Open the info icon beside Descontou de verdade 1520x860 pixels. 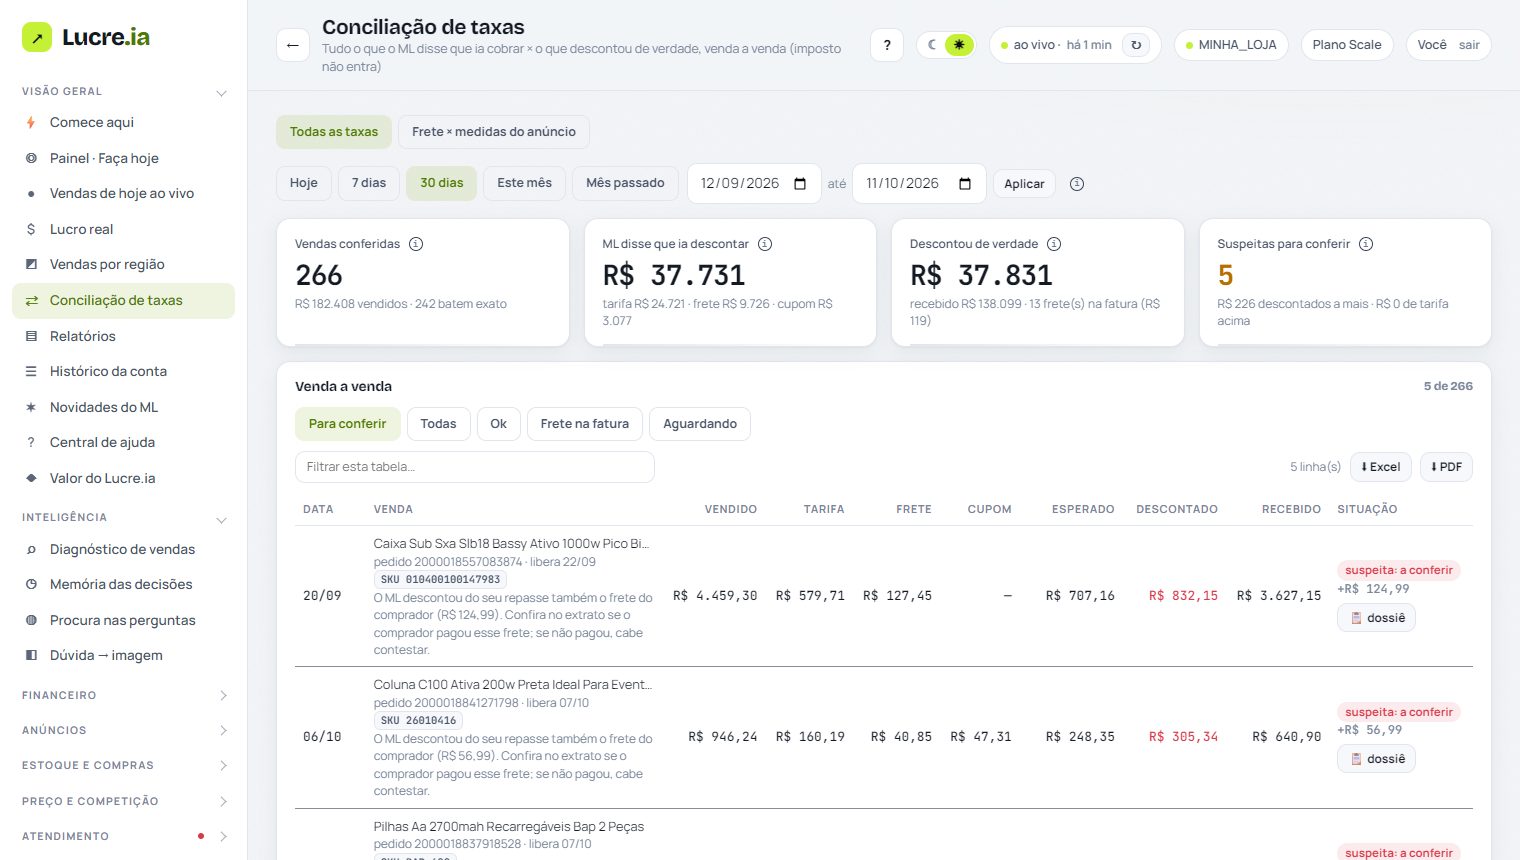pos(1054,244)
